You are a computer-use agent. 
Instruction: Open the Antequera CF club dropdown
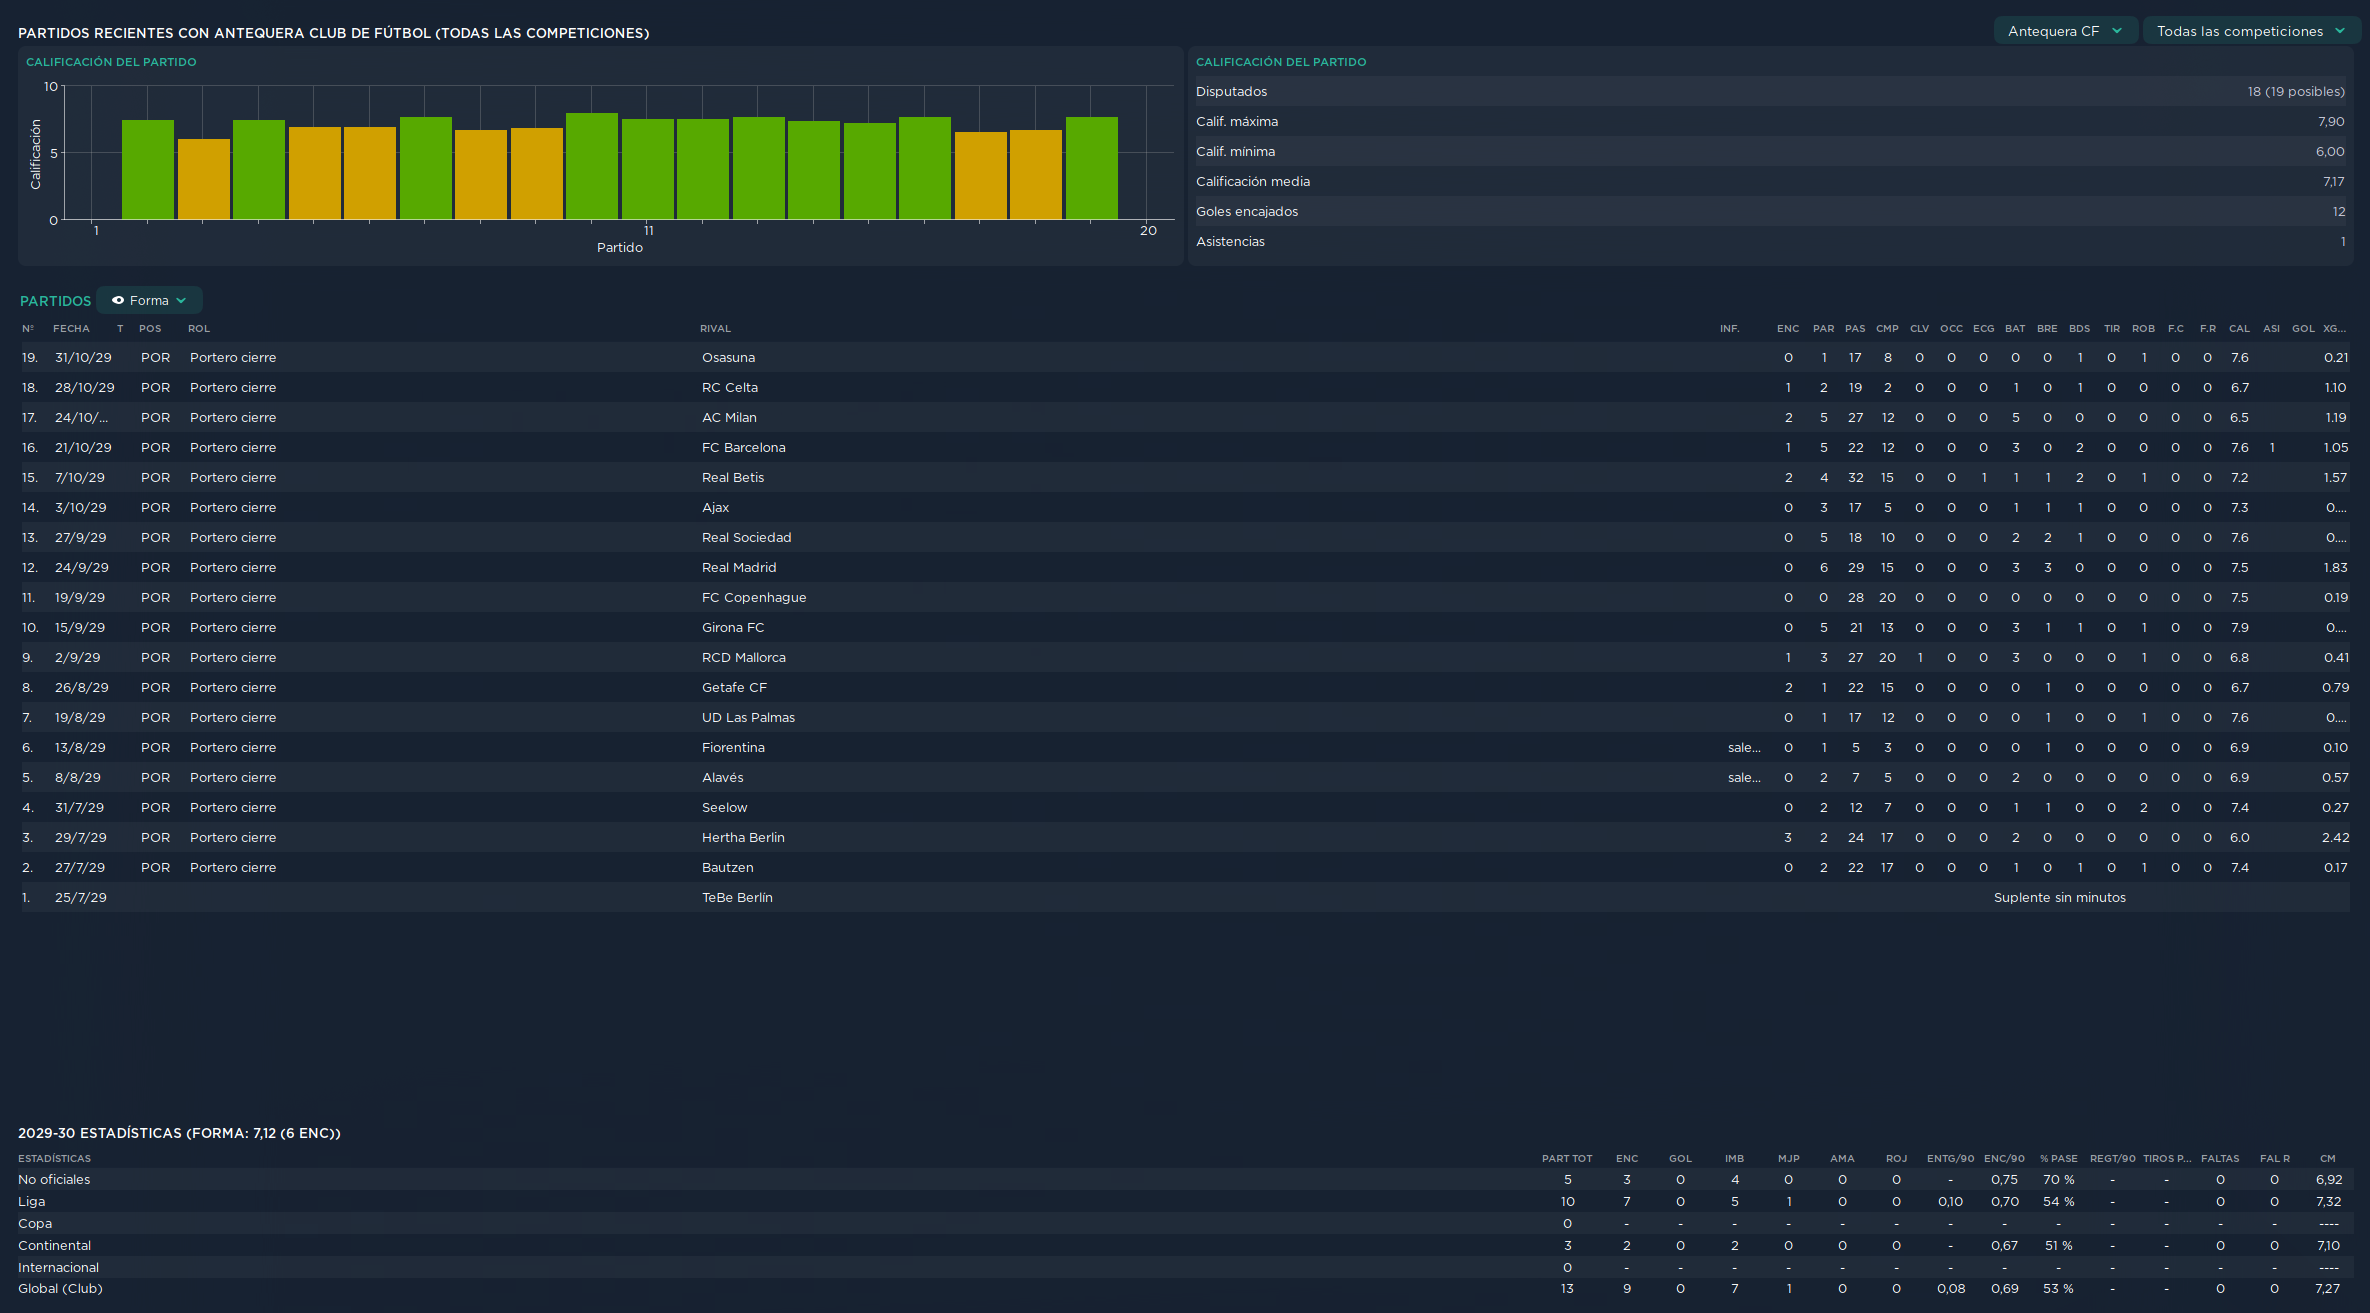point(2065,31)
